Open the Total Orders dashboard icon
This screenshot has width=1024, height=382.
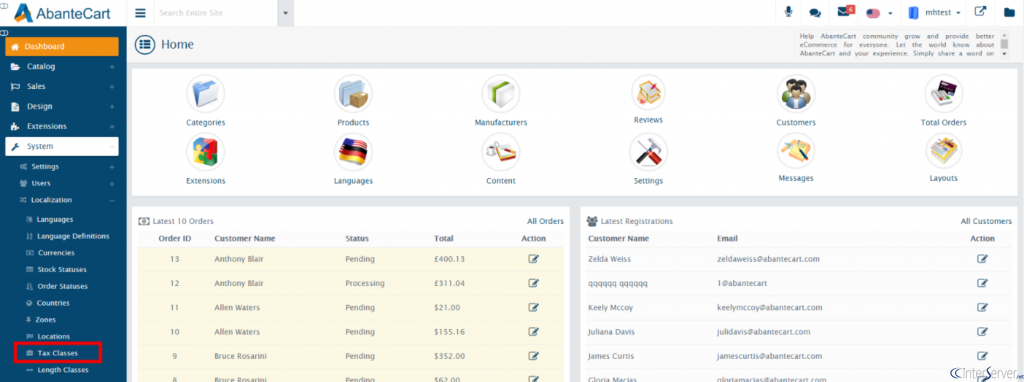[944, 93]
